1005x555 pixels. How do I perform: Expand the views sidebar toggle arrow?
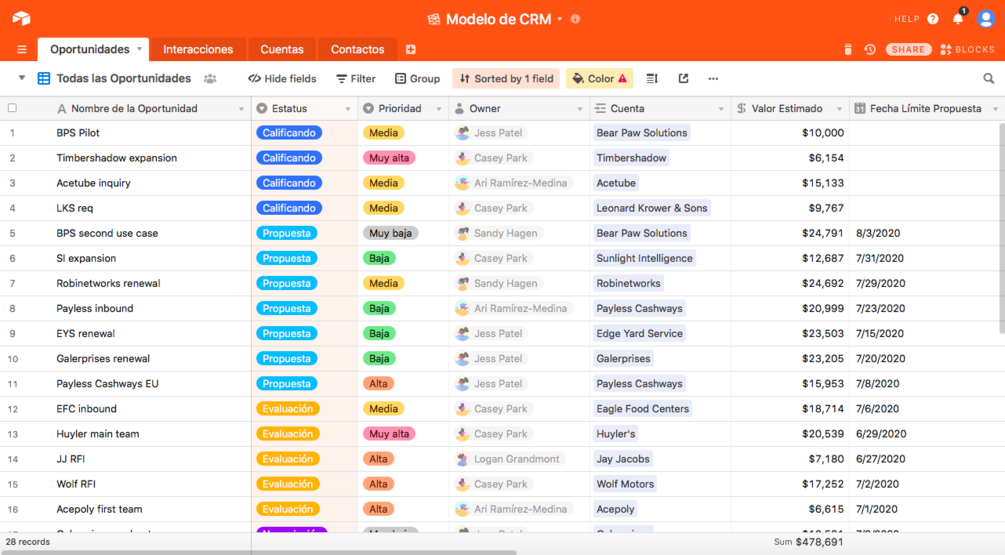21,78
